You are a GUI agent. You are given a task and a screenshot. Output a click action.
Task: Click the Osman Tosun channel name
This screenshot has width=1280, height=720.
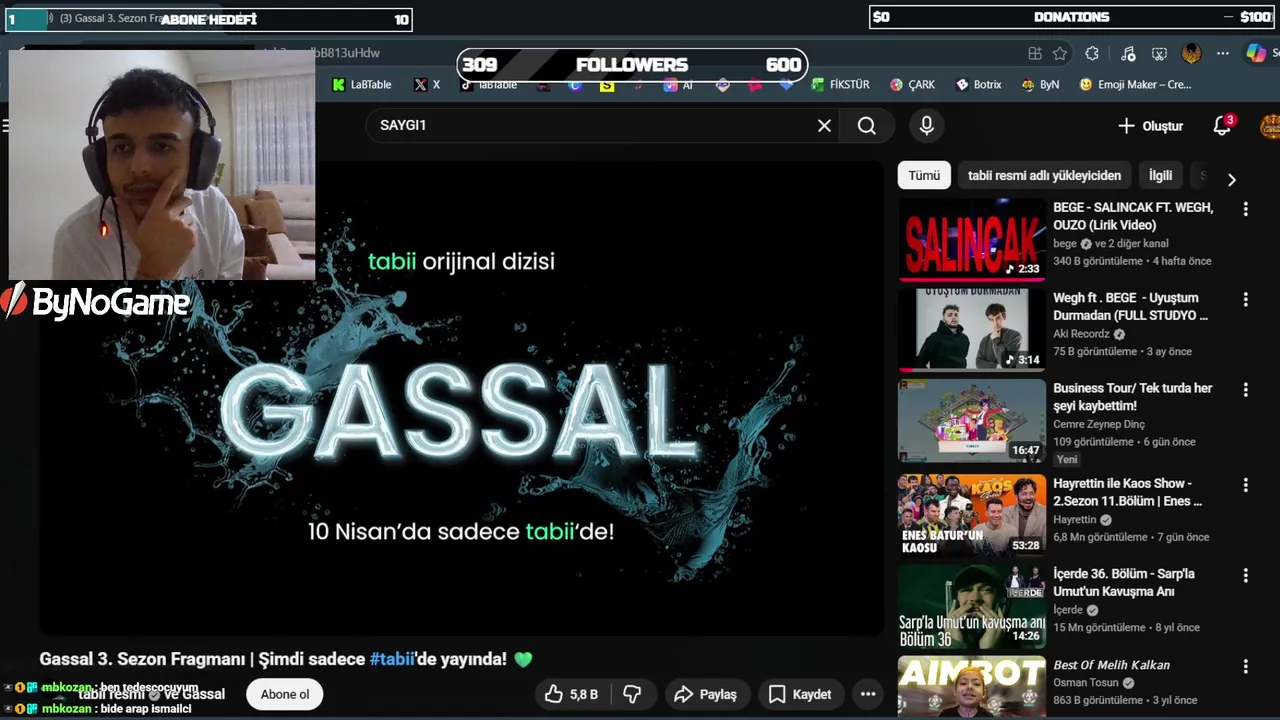(1086, 683)
